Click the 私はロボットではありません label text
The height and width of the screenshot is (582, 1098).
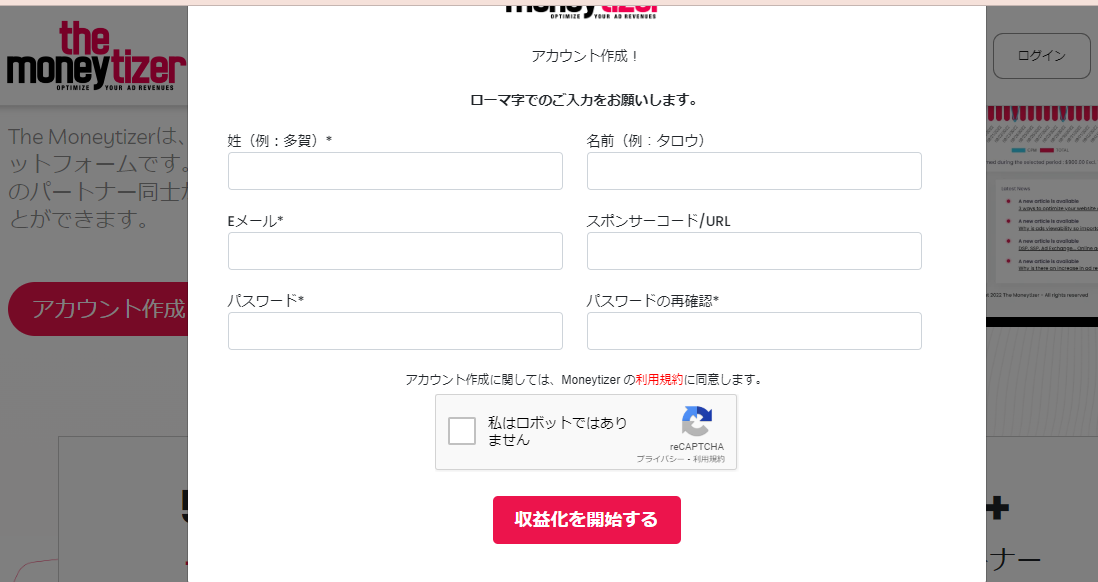pos(557,431)
